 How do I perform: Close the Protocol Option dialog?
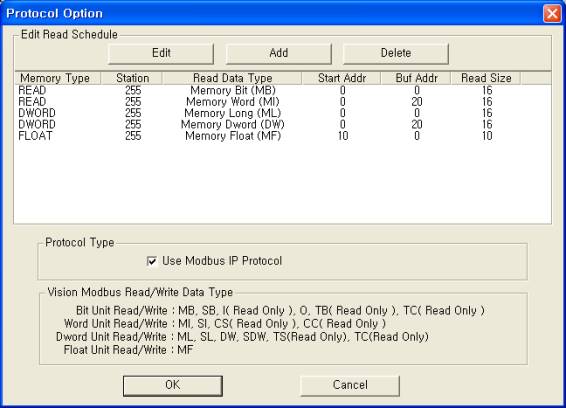click(x=552, y=14)
